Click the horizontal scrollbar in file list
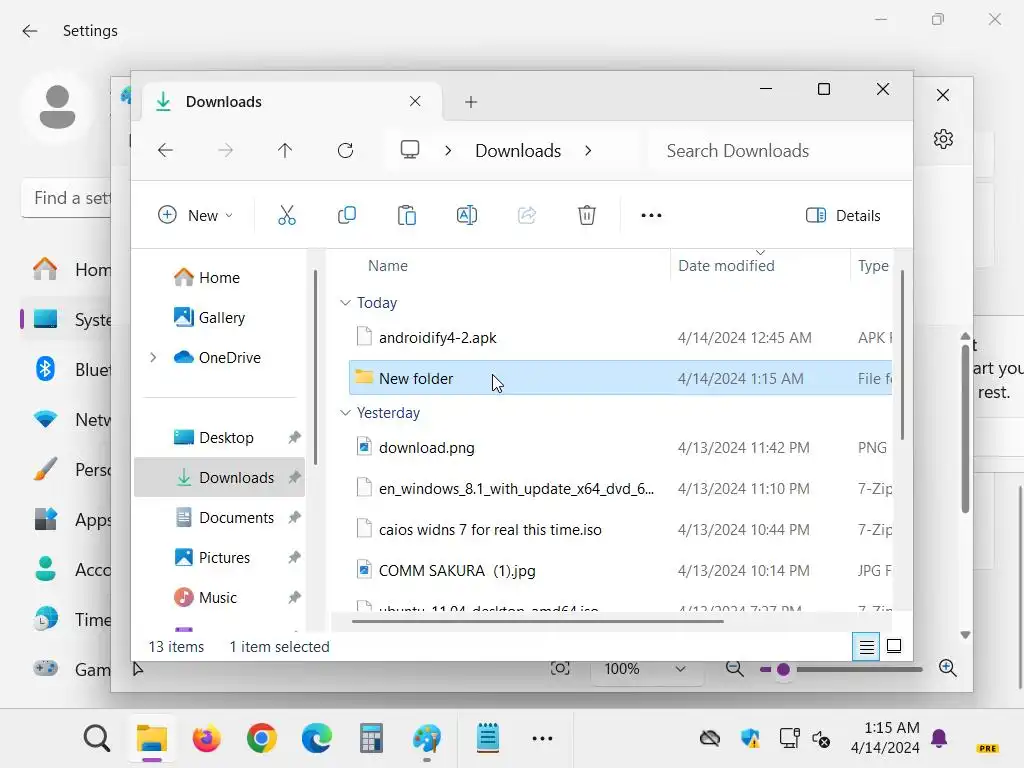 537,621
